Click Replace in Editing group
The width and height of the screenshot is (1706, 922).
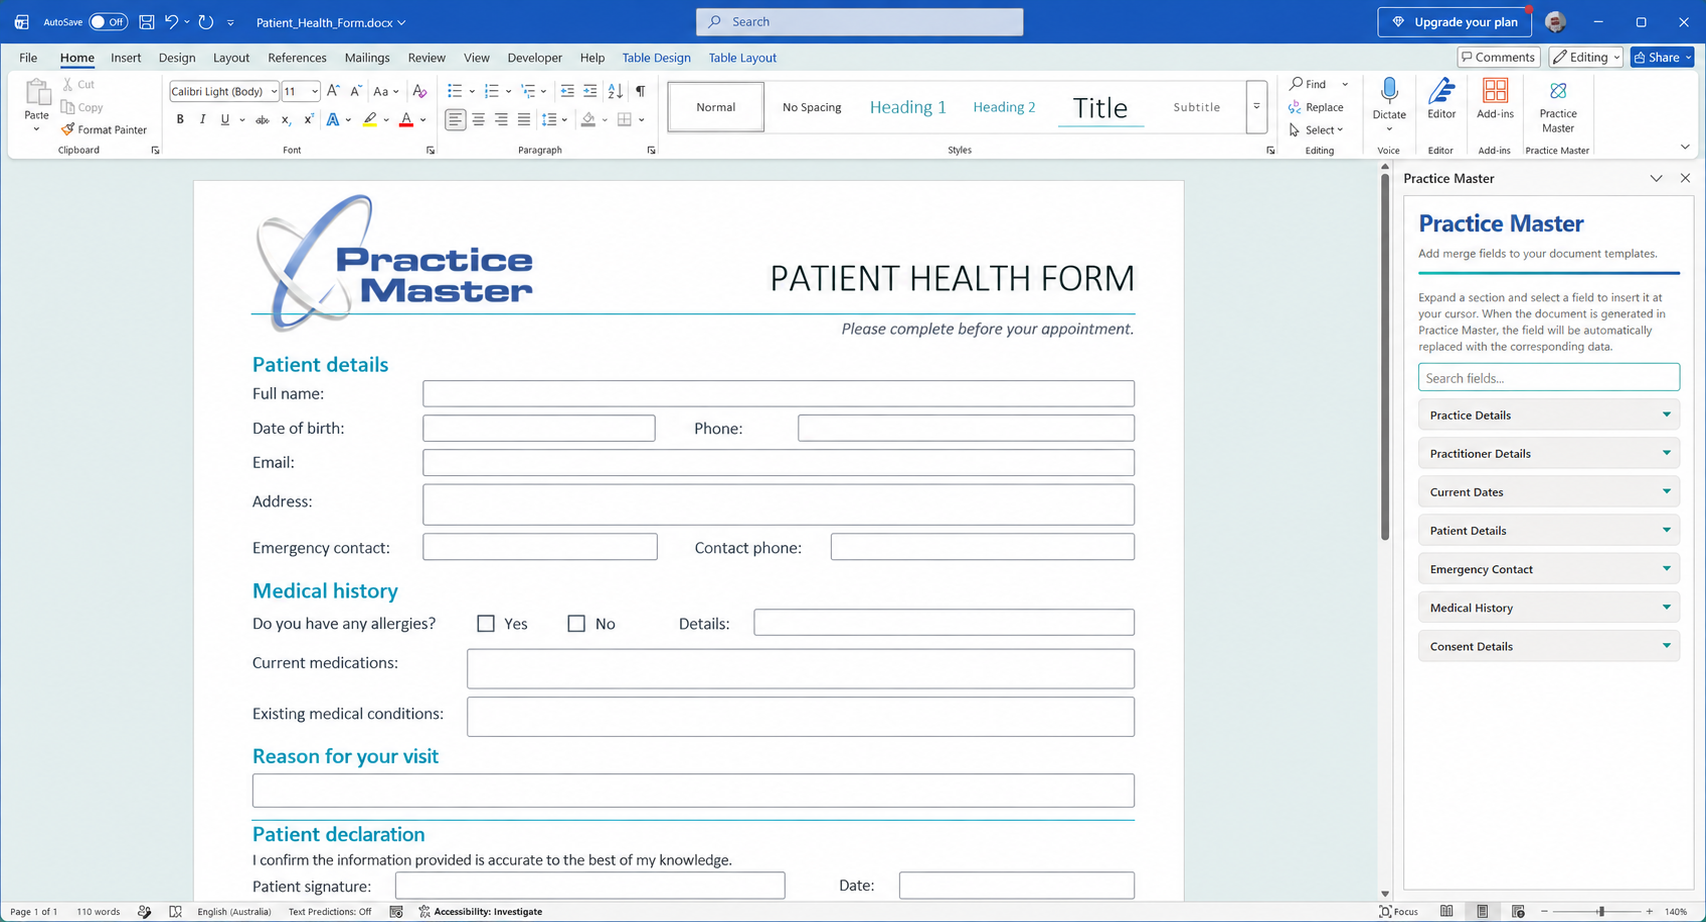point(1316,107)
